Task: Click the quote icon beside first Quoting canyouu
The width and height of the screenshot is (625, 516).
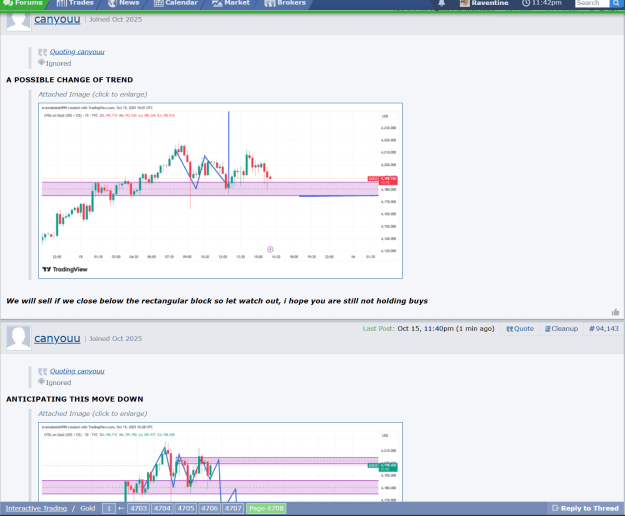Action: (43, 52)
